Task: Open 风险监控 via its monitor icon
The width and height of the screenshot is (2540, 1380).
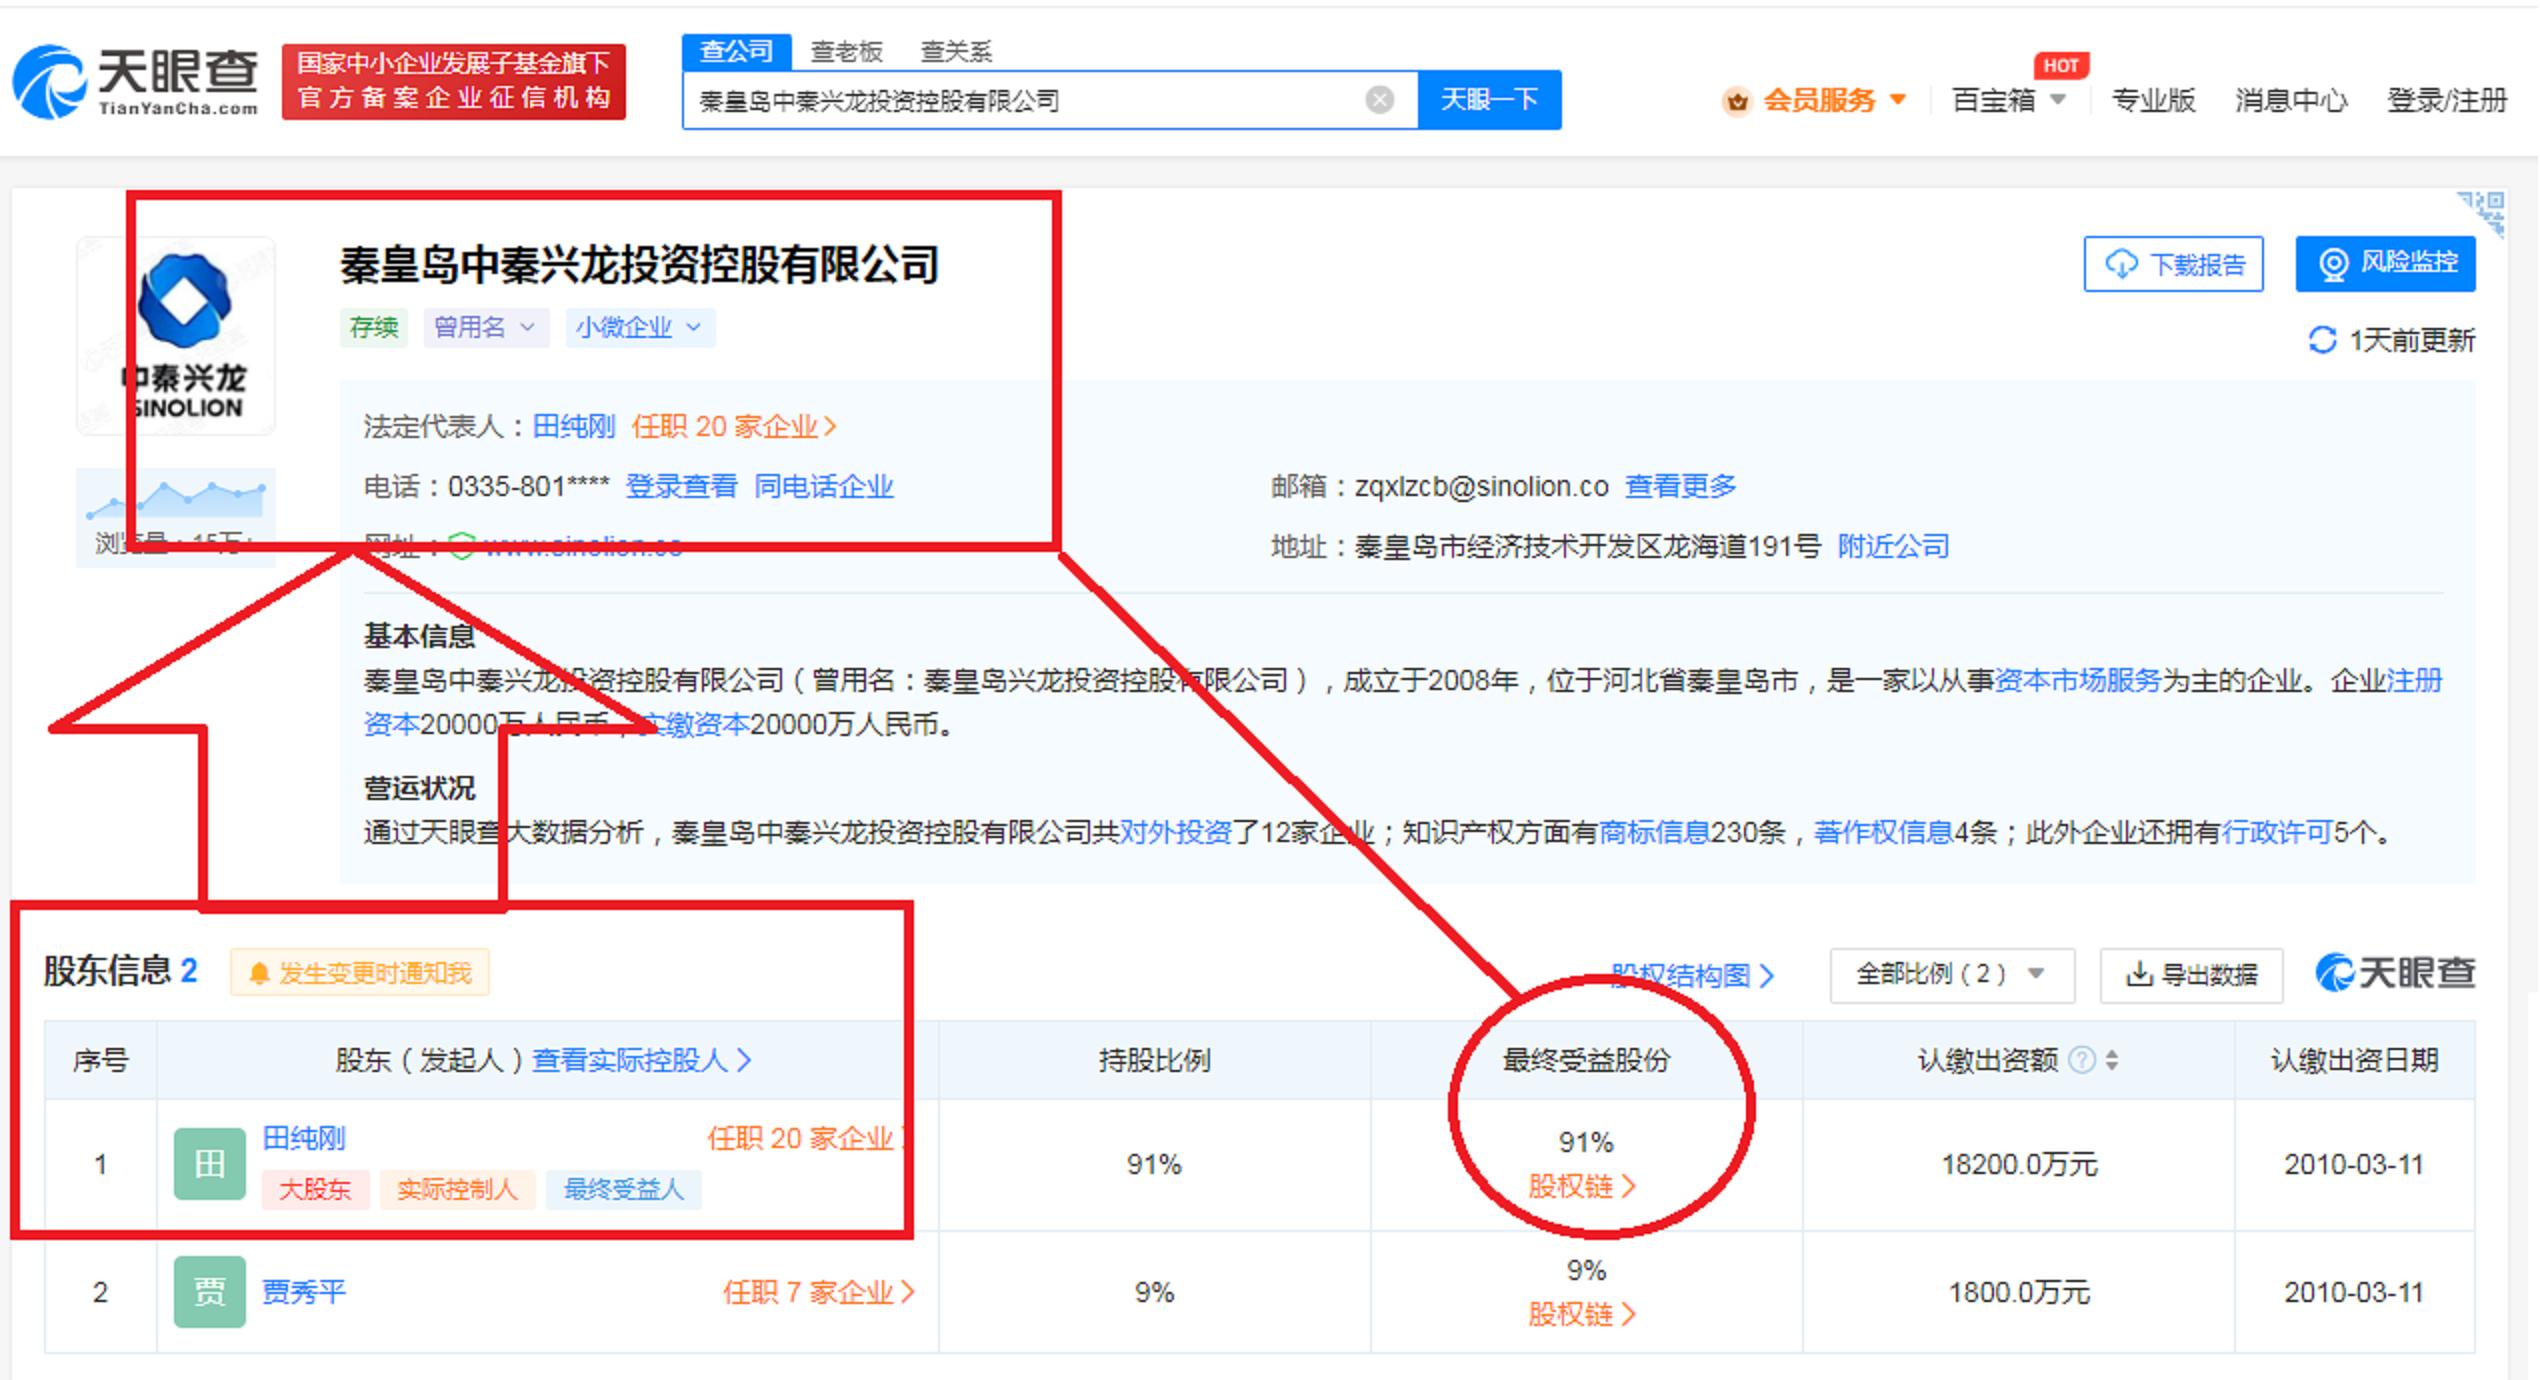Action: 2337,263
